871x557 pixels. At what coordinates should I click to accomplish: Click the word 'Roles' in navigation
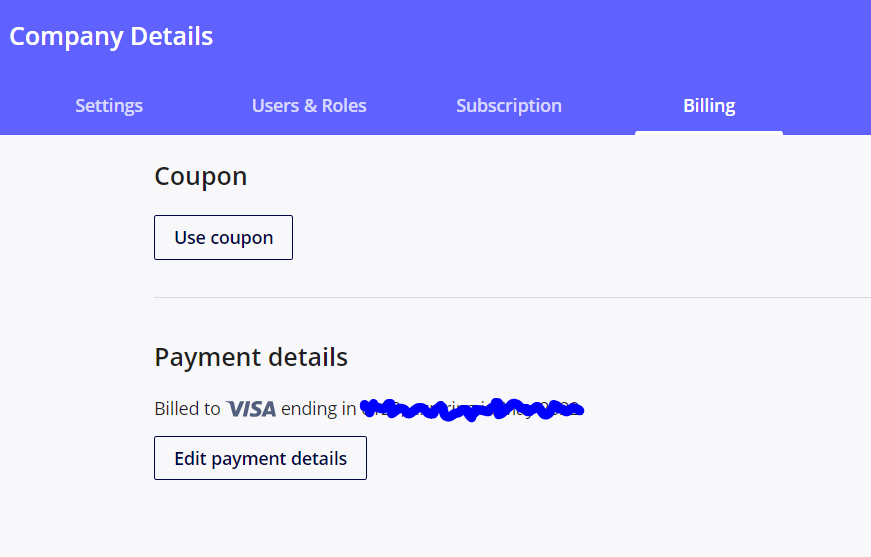pyautogui.click(x=344, y=106)
